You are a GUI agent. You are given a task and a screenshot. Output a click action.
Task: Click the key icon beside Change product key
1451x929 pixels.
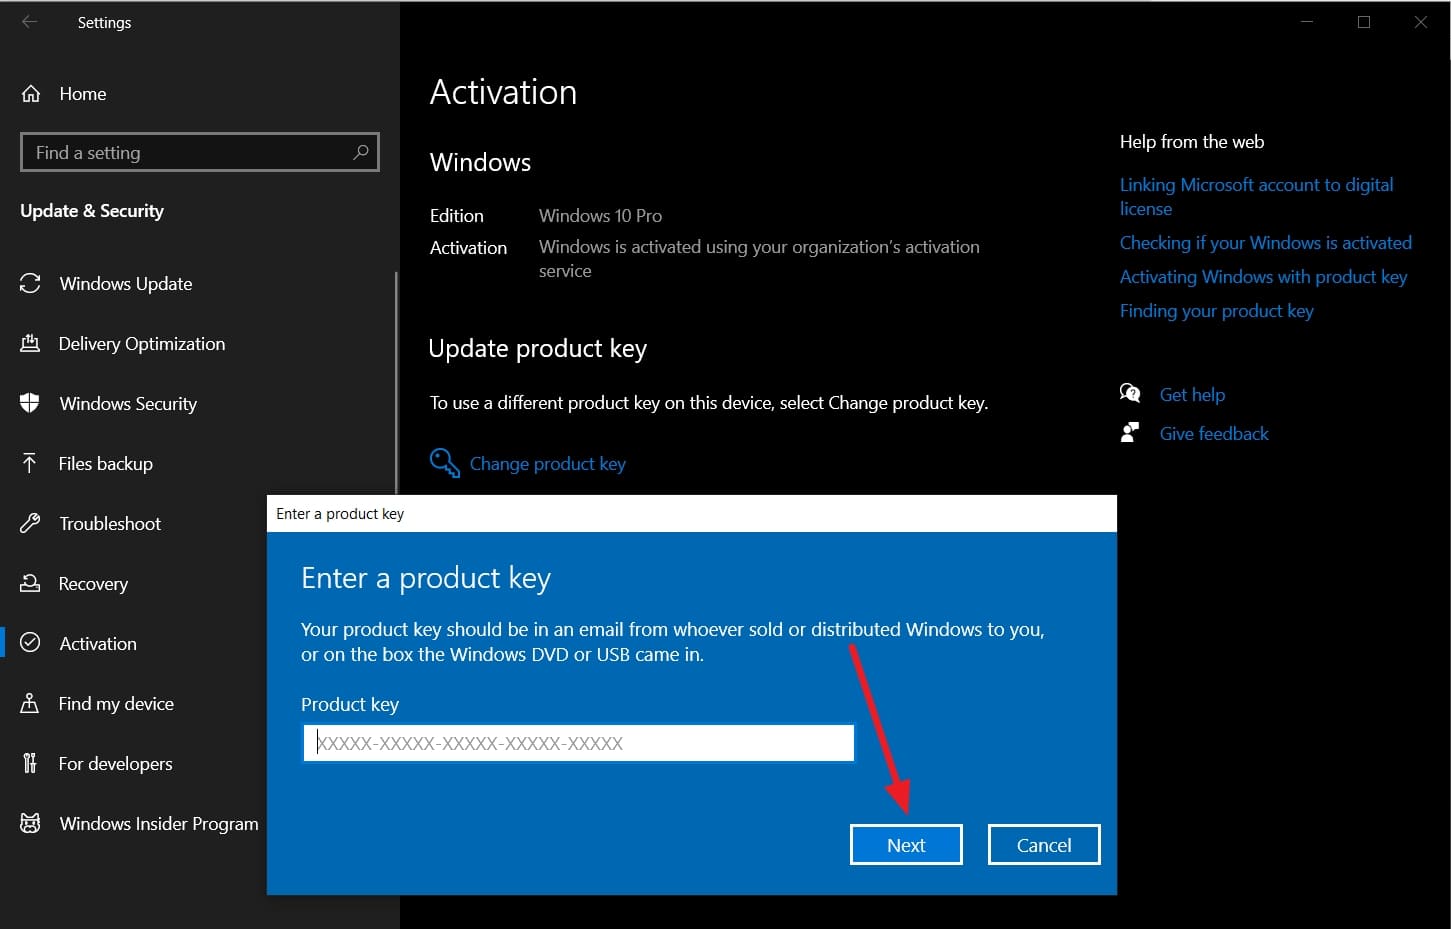444,463
